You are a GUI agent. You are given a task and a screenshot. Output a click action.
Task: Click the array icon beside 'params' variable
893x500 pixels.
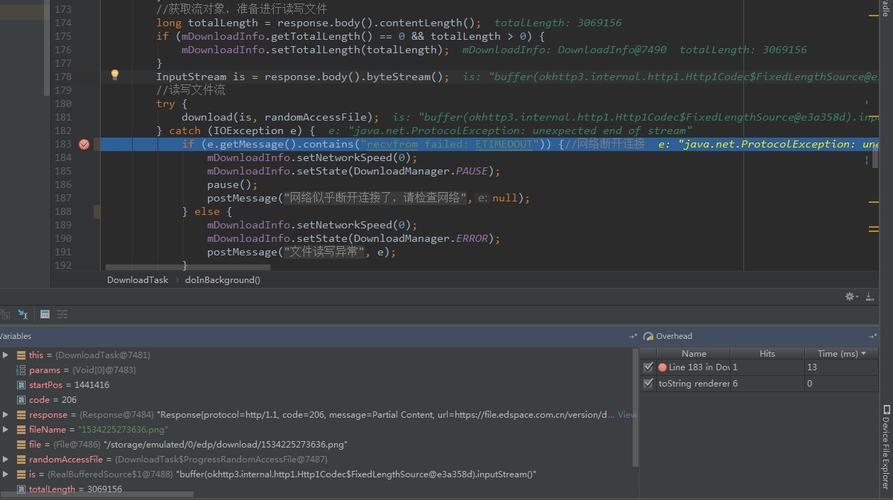point(21,370)
